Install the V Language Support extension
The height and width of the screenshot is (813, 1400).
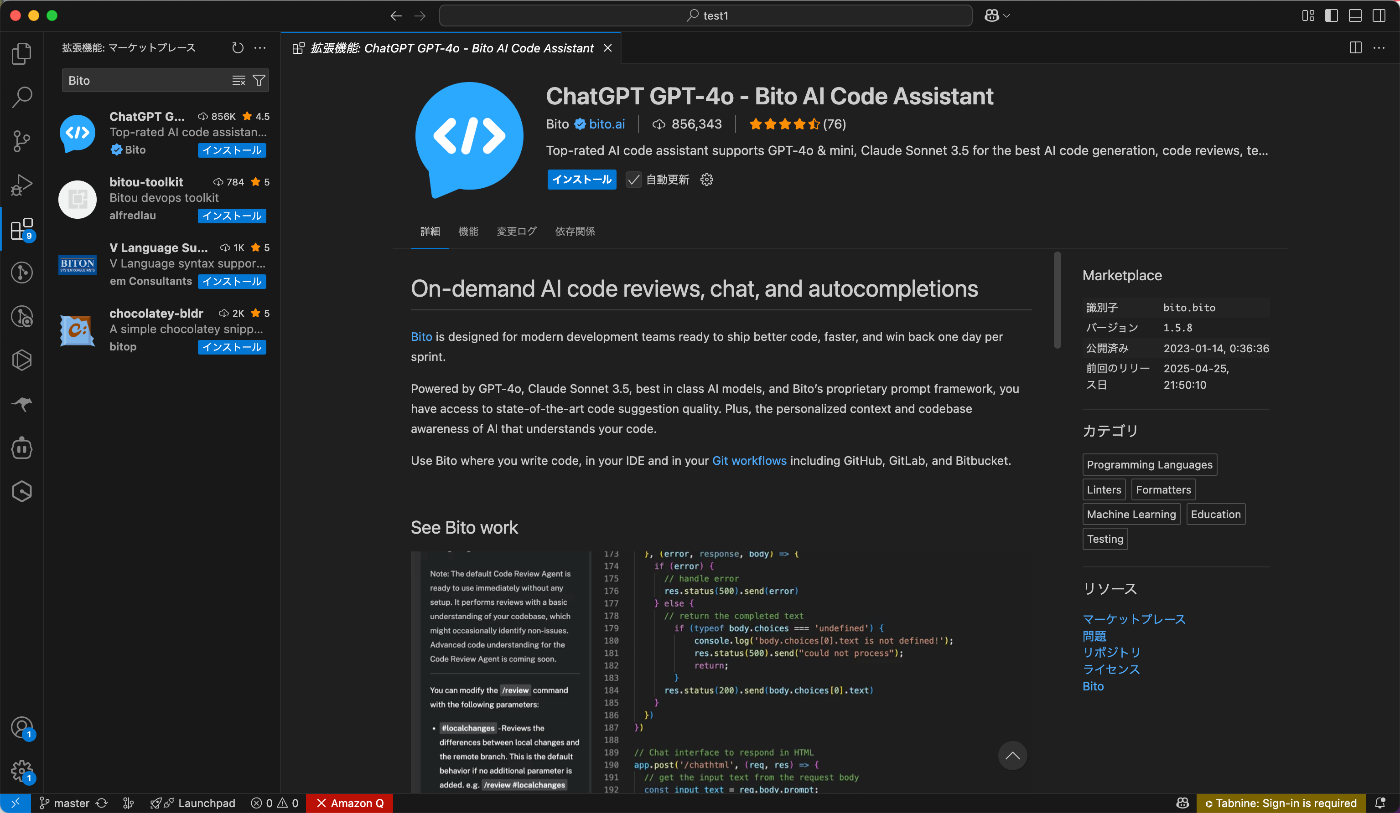(x=231, y=281)
